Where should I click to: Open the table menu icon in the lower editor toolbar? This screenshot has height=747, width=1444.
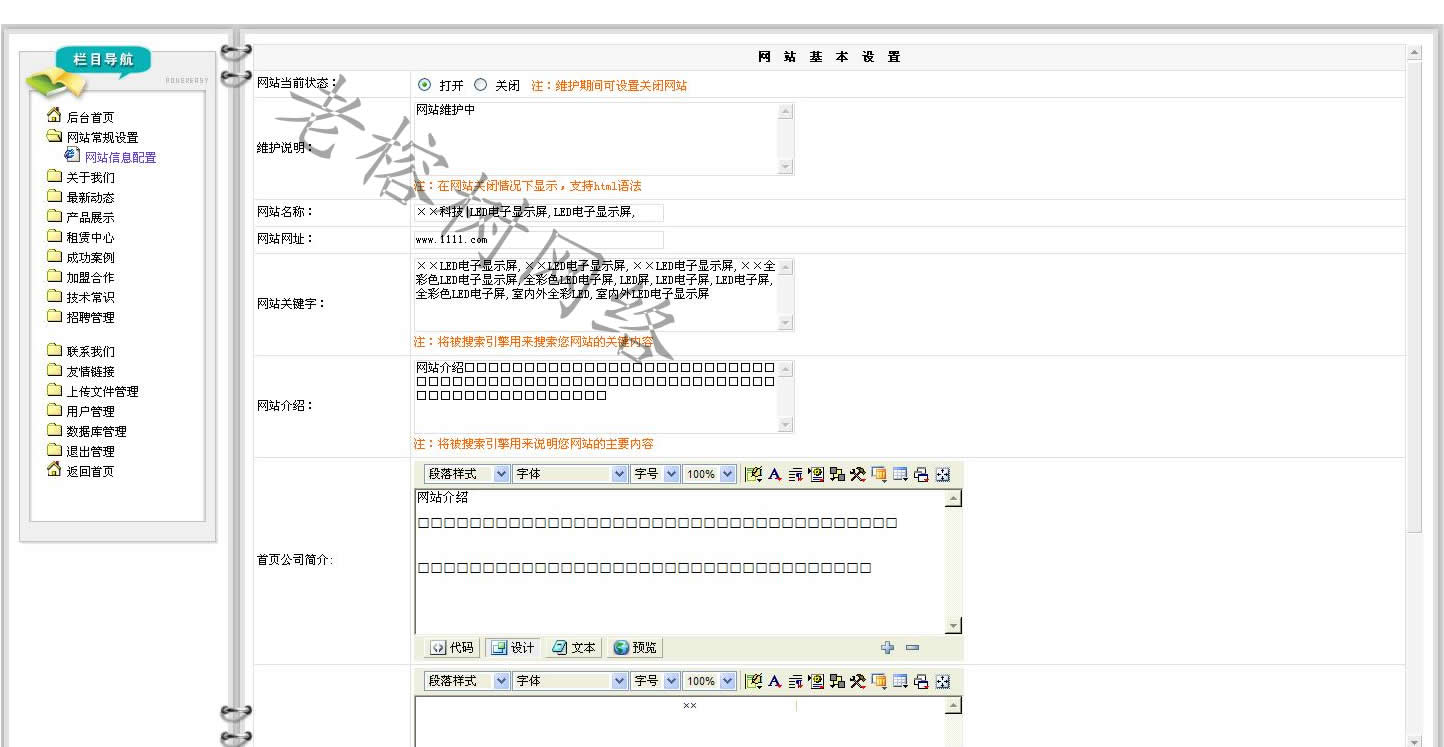pyautogui.click(x=900, y=681)
